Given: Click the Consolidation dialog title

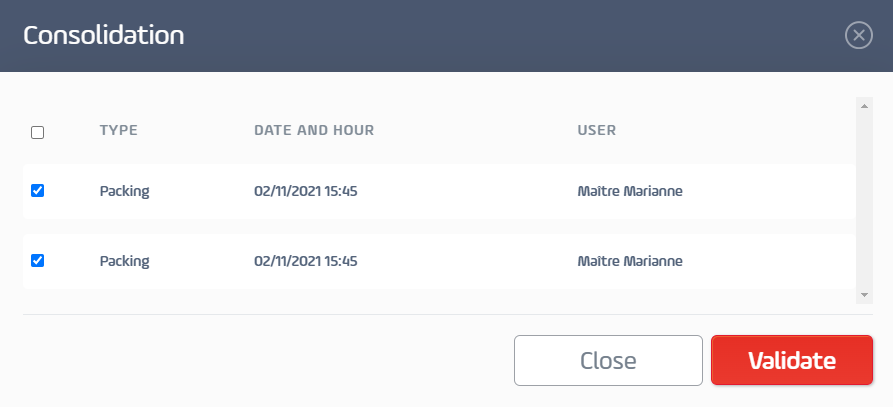Looking at the screenshot, I should click(104, 35).
